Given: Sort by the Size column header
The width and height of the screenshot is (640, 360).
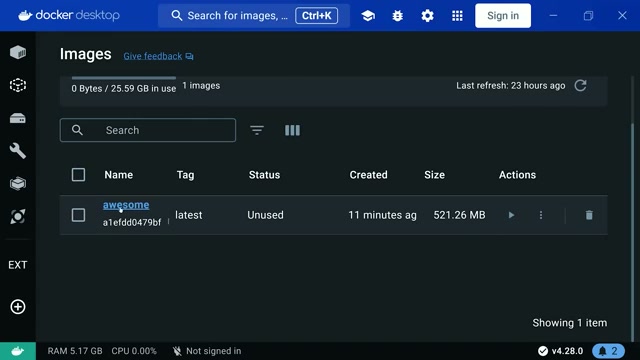Looking at the screenshot, I should pos(434,175).
